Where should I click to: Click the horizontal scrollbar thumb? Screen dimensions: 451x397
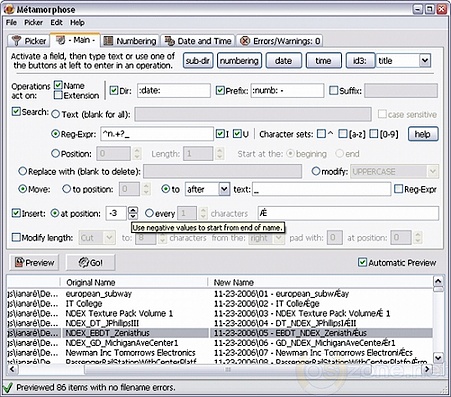pos(228,369)
